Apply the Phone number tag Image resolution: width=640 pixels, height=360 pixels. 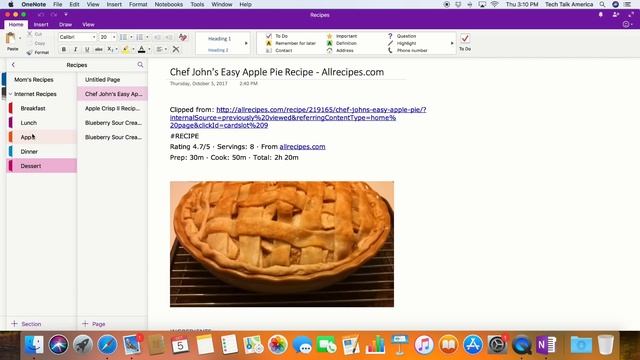coord(407,51)
